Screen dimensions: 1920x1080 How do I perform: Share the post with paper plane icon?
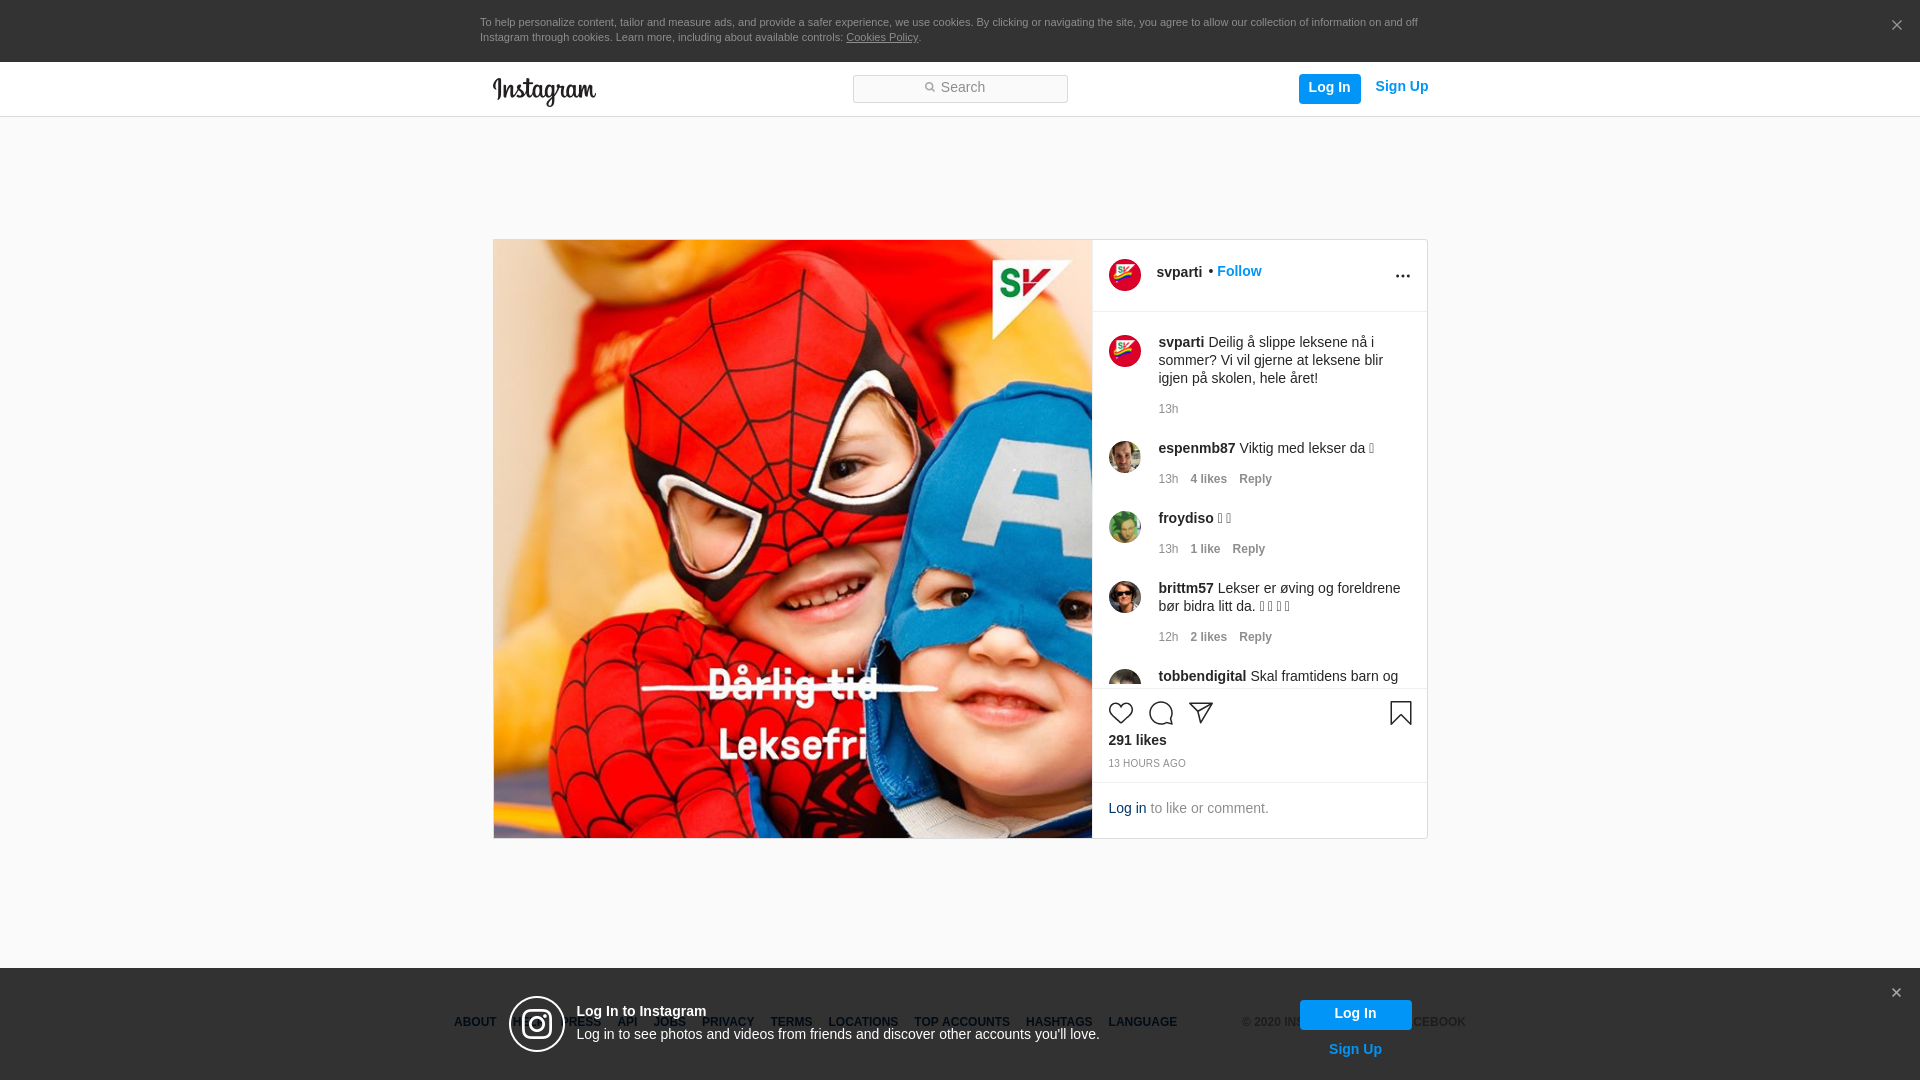click(x=1200, y=713)
